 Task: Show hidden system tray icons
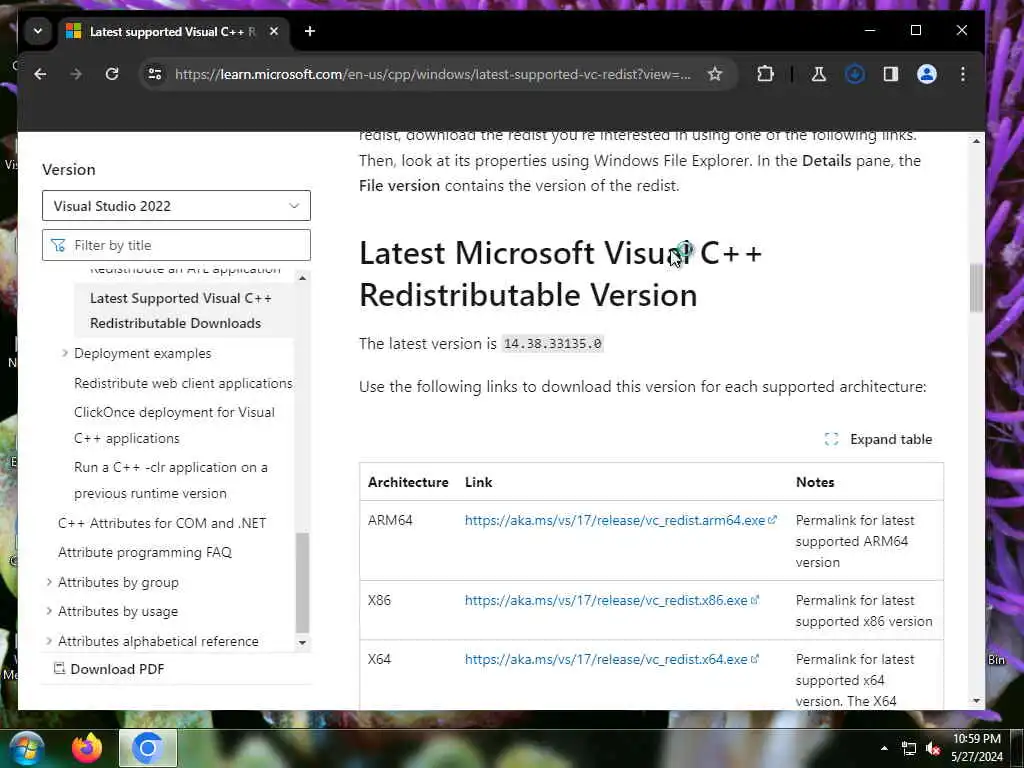(884, 748)
